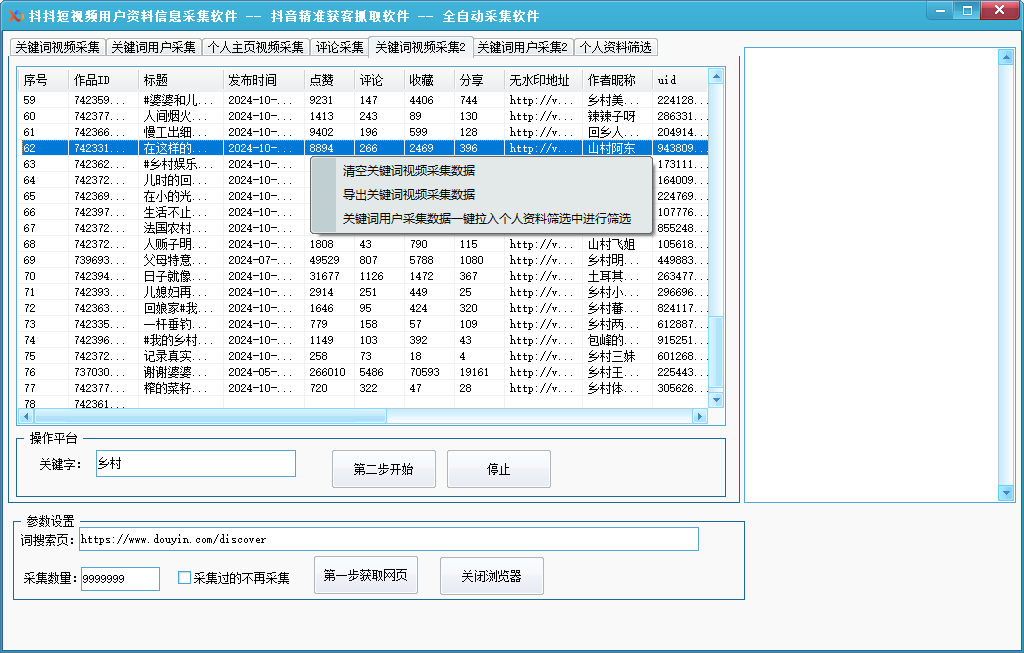The height and width of the screenshot is (653, 1024).
Task: Maximize the application window
Action: (x=967, y=10)
